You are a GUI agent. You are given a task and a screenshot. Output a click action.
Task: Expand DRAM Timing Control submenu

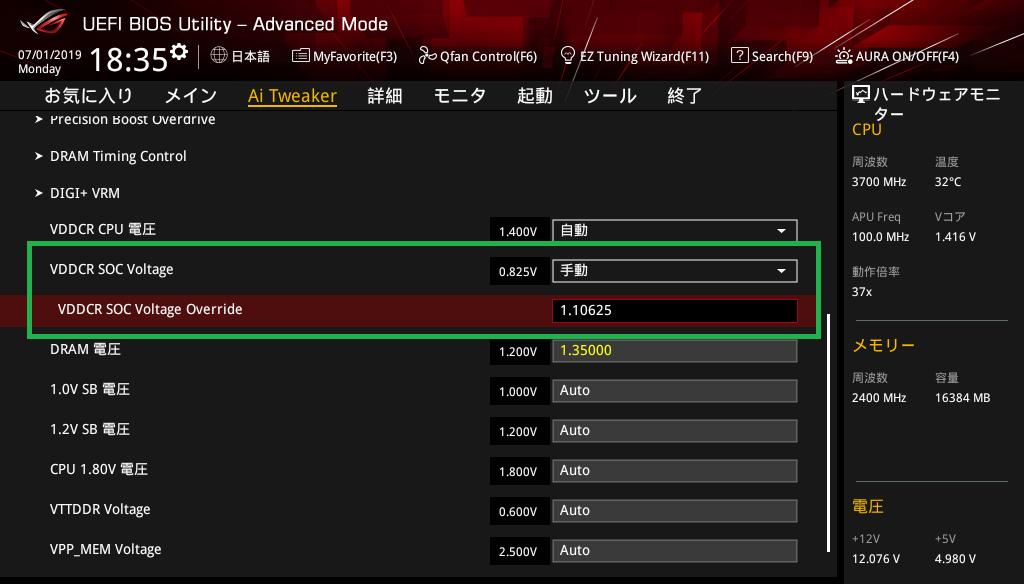pos(110,156)
